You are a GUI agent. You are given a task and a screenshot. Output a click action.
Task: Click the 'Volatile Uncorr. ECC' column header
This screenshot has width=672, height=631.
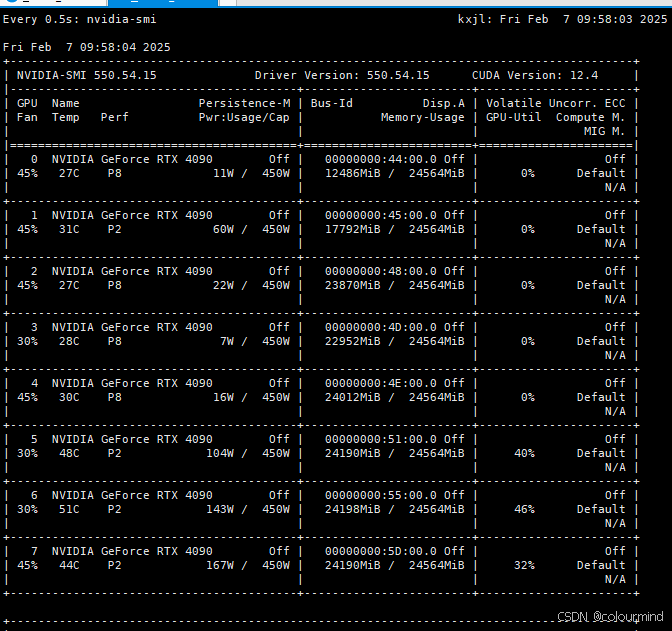pos(555,103)
